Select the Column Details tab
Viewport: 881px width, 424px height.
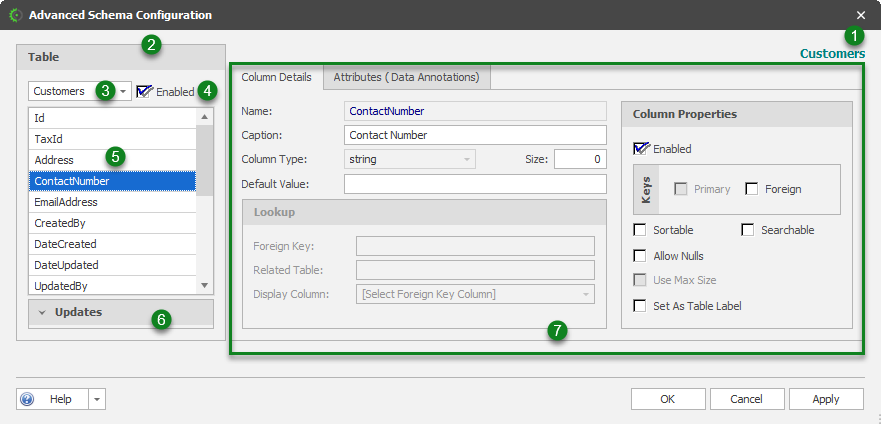[x=276, y=77]
